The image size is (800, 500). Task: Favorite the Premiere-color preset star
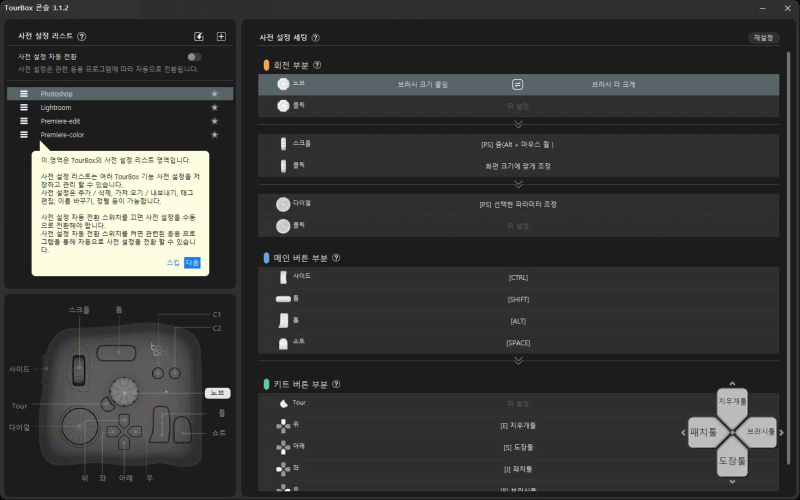pos(215,135)
